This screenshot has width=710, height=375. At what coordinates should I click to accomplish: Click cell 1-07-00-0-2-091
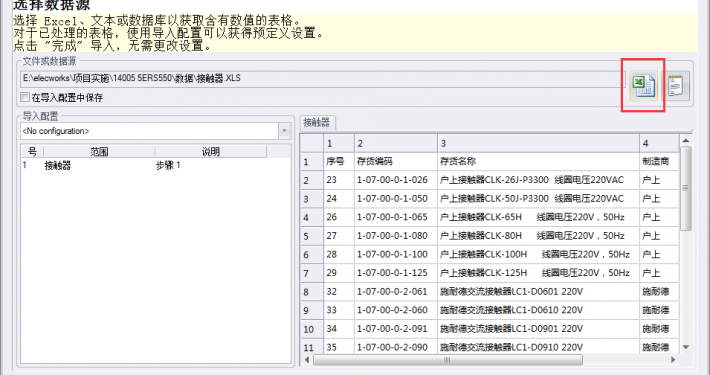(396, 329)
